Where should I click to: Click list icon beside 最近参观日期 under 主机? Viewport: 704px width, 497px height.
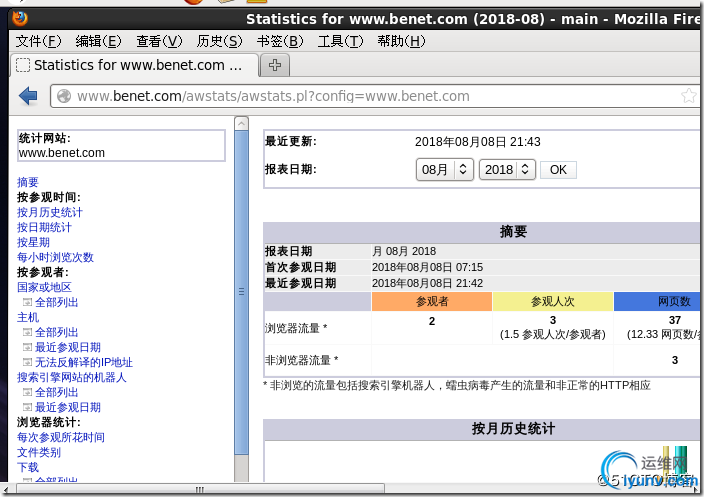pyautogui.click(x=27, y=347)
